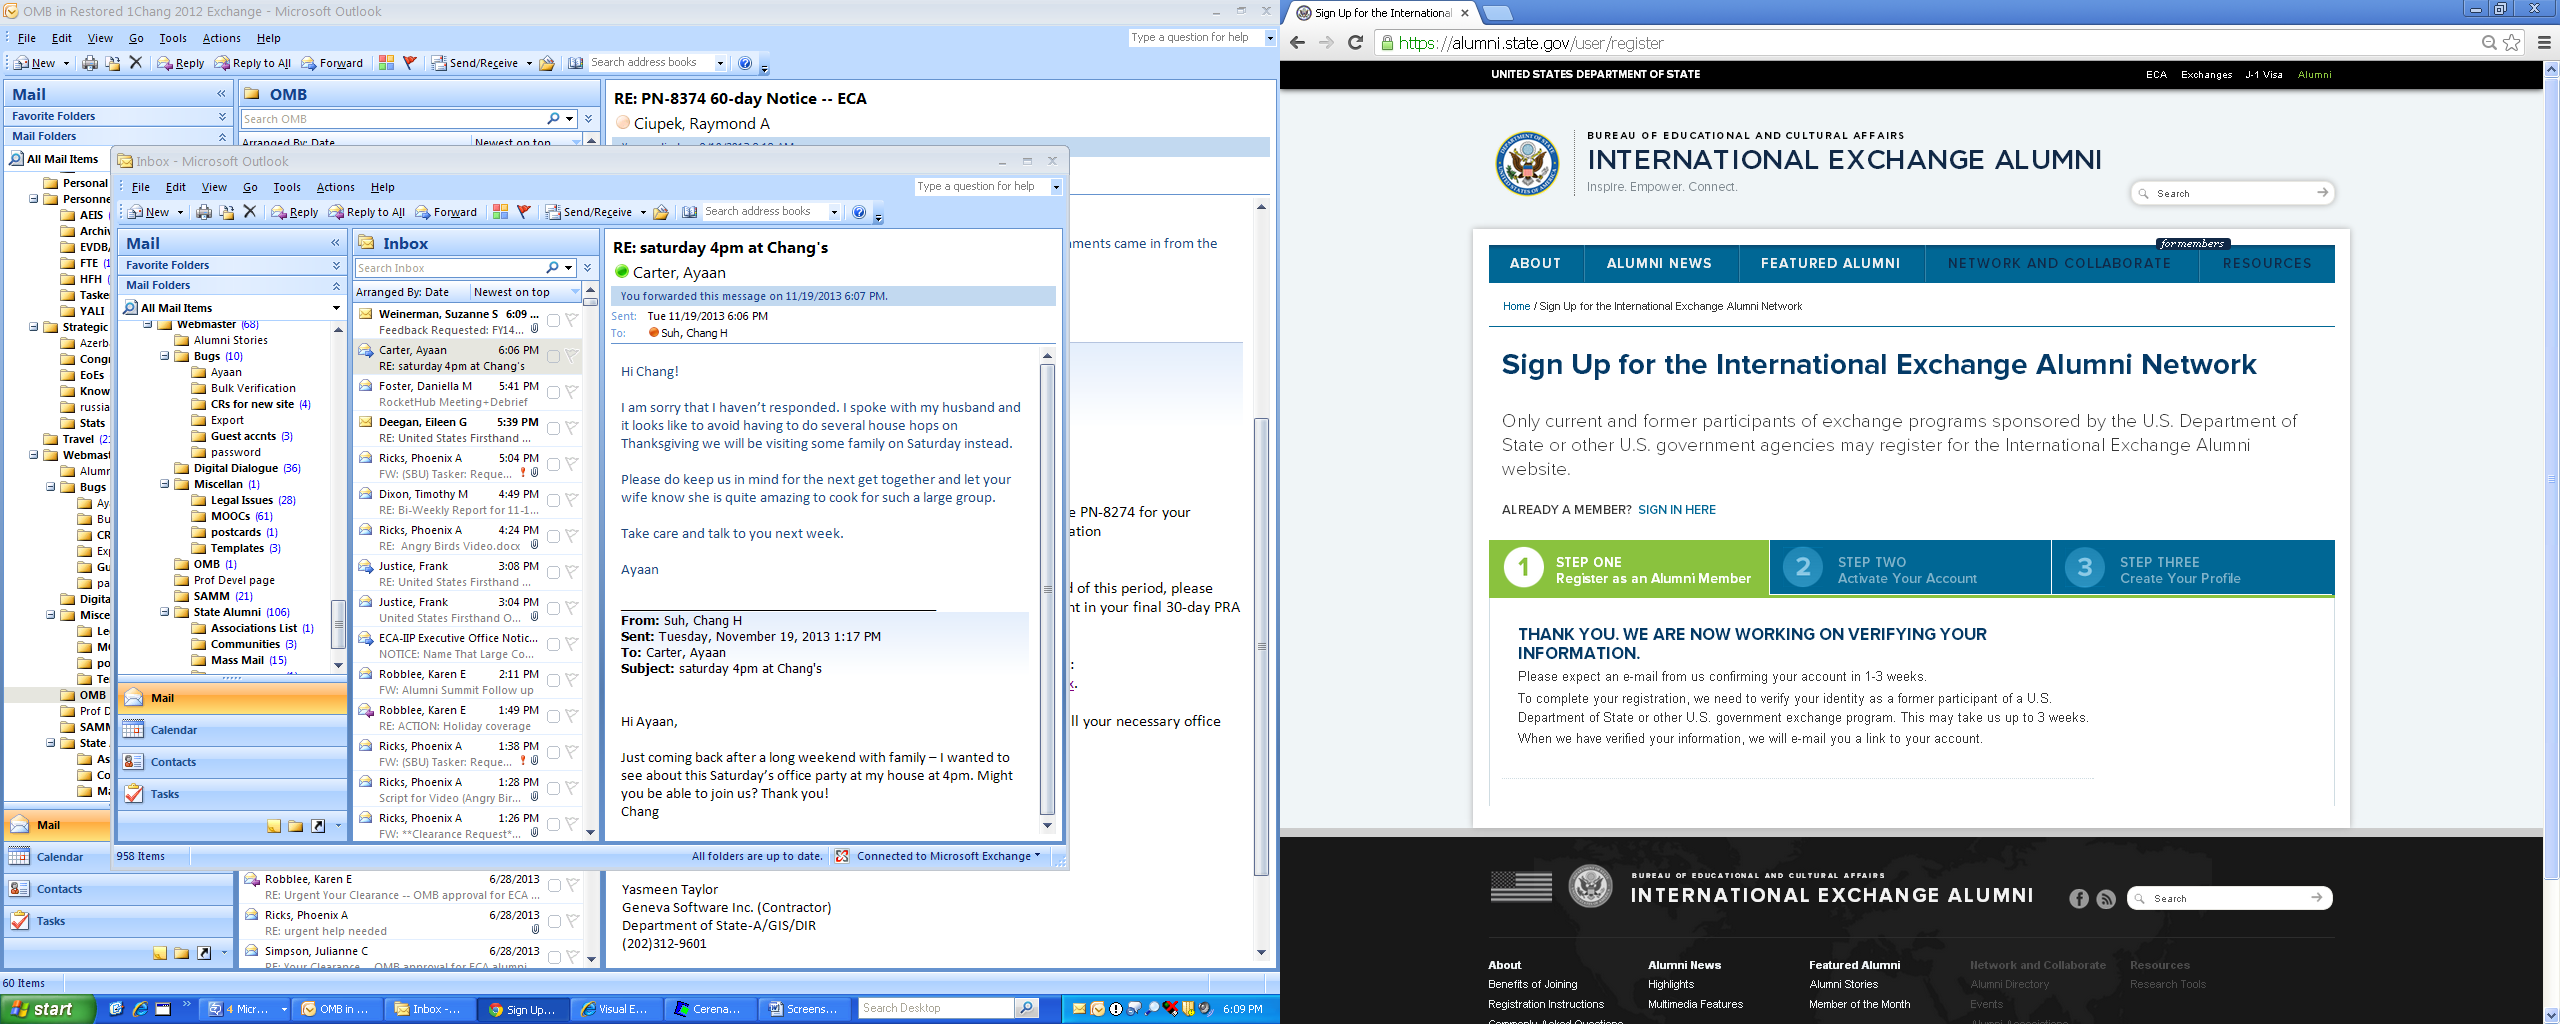Open the All Mail Items dropdown in Inbox window
This screenshot has height=1024, width=2560.
(336, 308)
